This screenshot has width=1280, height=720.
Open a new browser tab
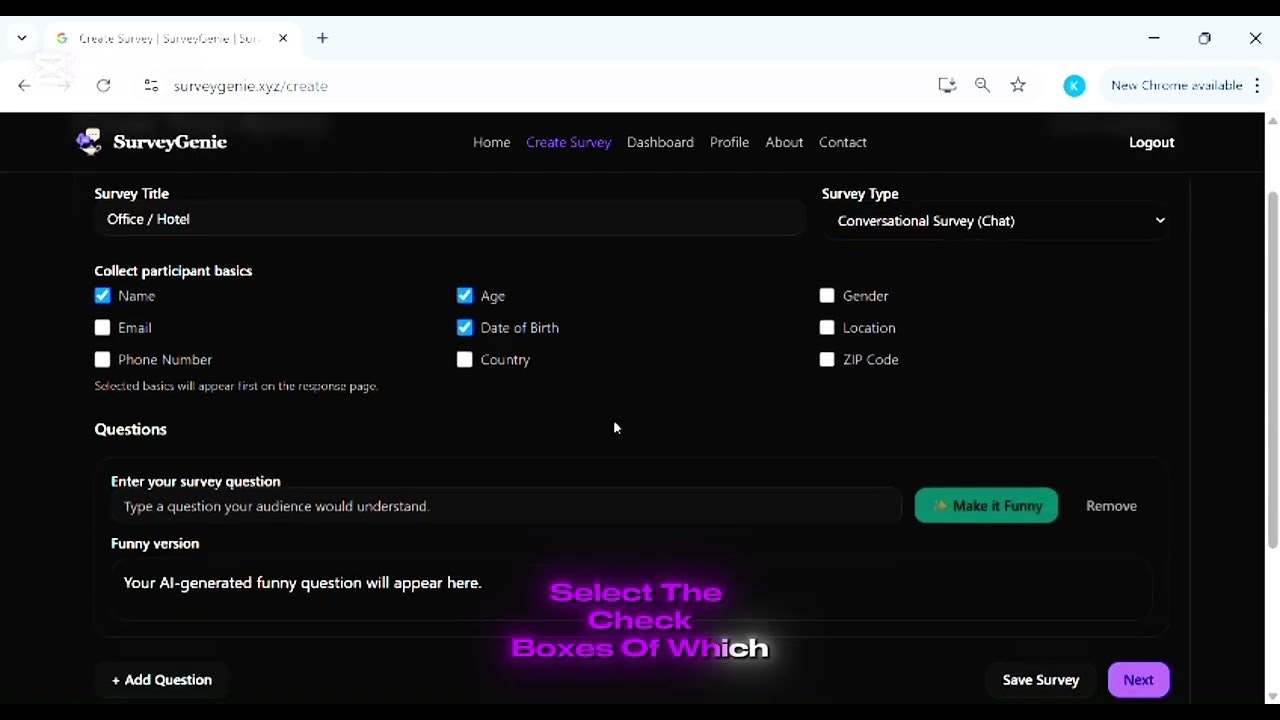tap(322, 38)
